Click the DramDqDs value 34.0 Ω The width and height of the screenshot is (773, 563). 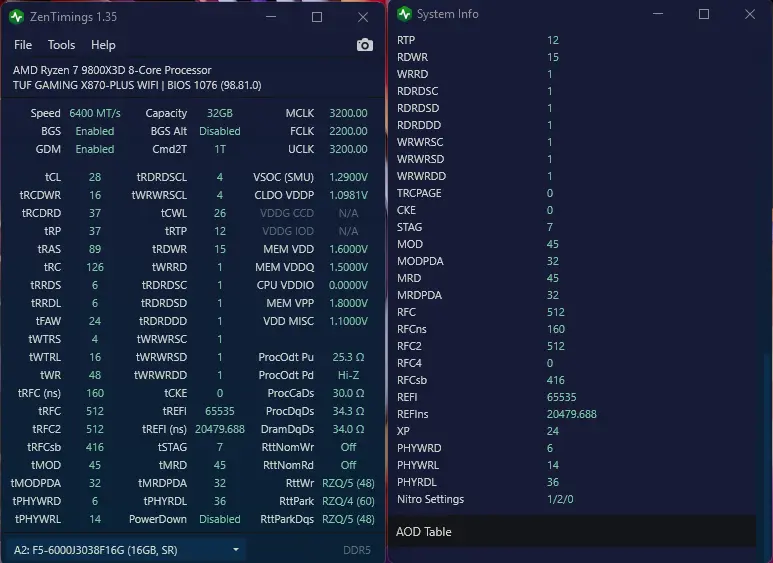[348, 429]
